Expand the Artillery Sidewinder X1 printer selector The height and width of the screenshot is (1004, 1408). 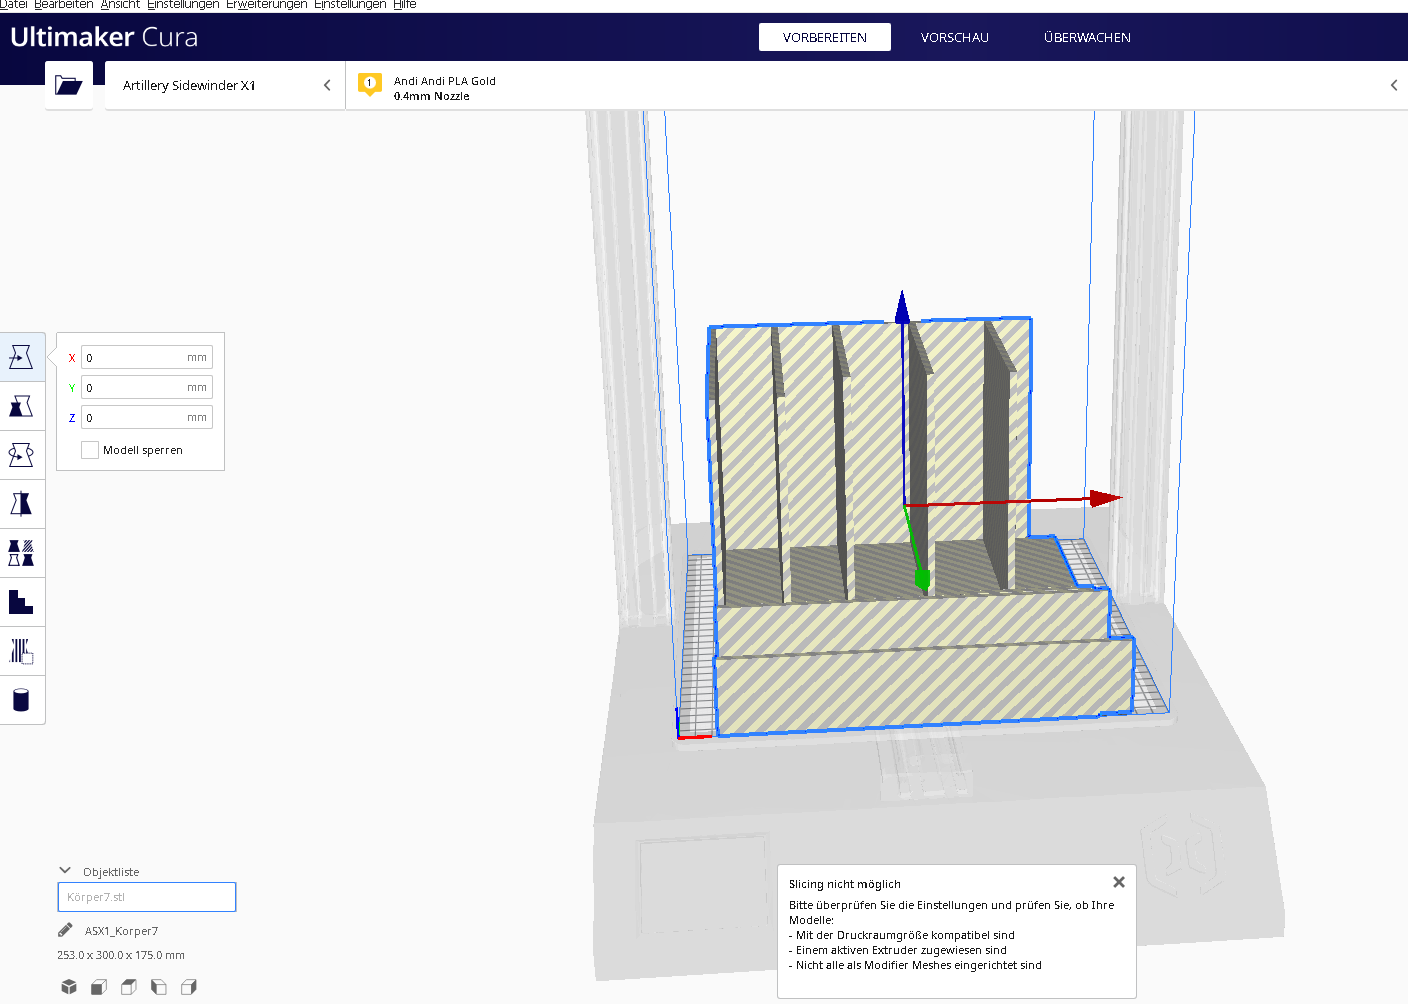[x=225, y=85]
